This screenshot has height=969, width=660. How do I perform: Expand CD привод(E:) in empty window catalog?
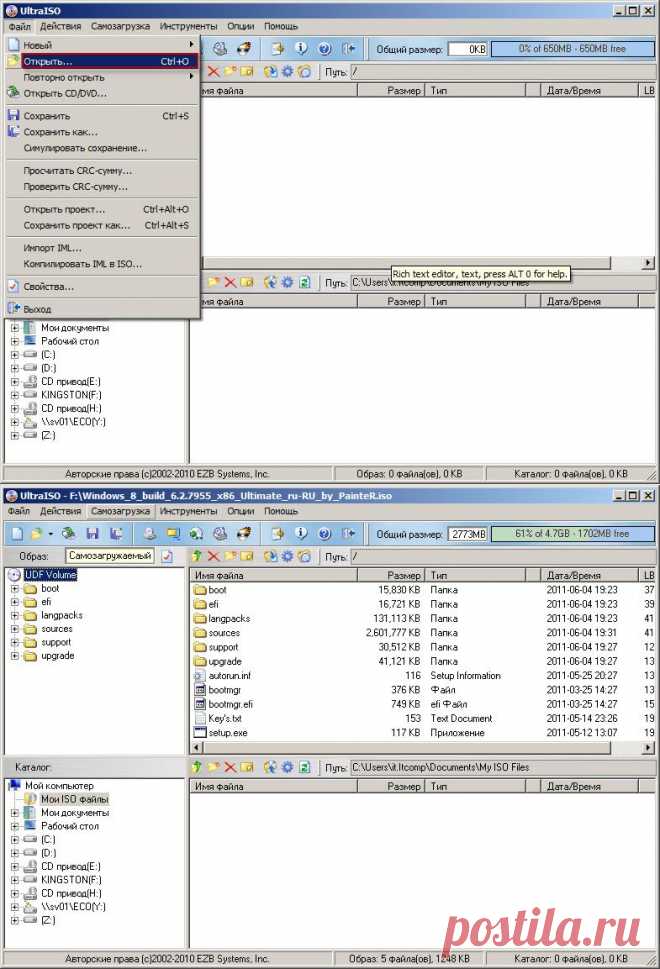tap(15, 382)
